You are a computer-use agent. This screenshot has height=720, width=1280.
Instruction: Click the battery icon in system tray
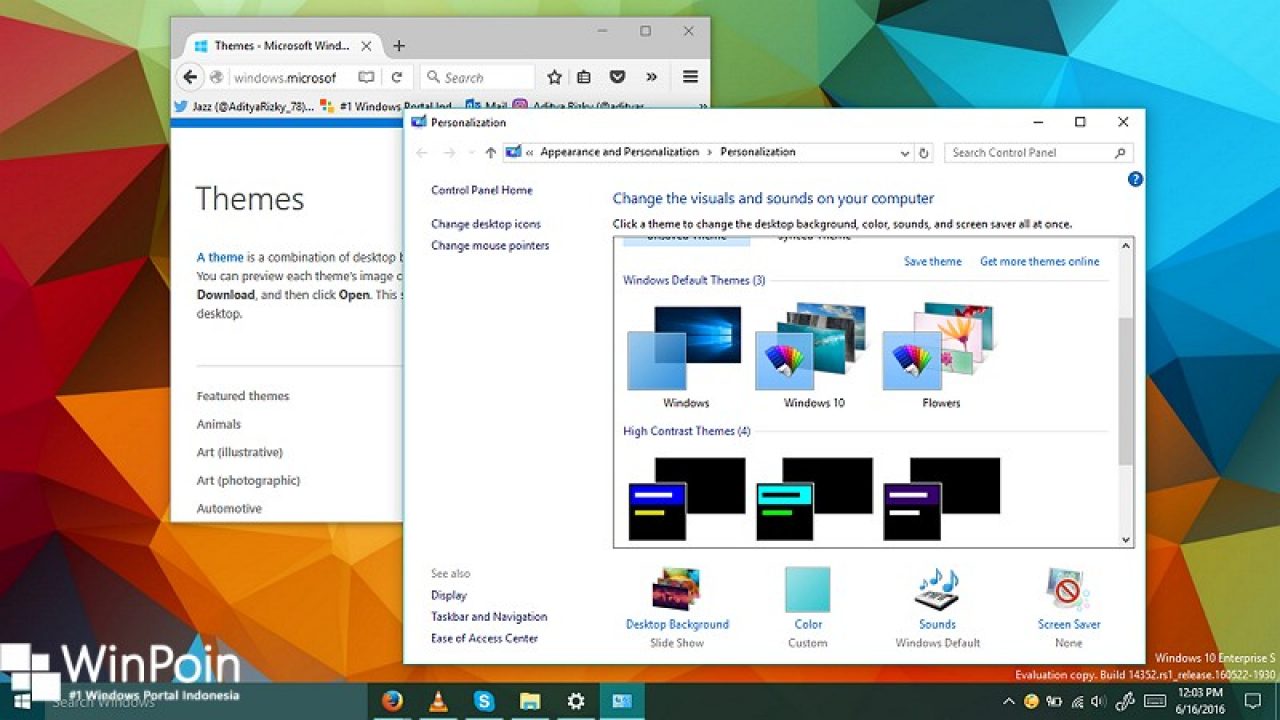click(x=1054, y=701)
